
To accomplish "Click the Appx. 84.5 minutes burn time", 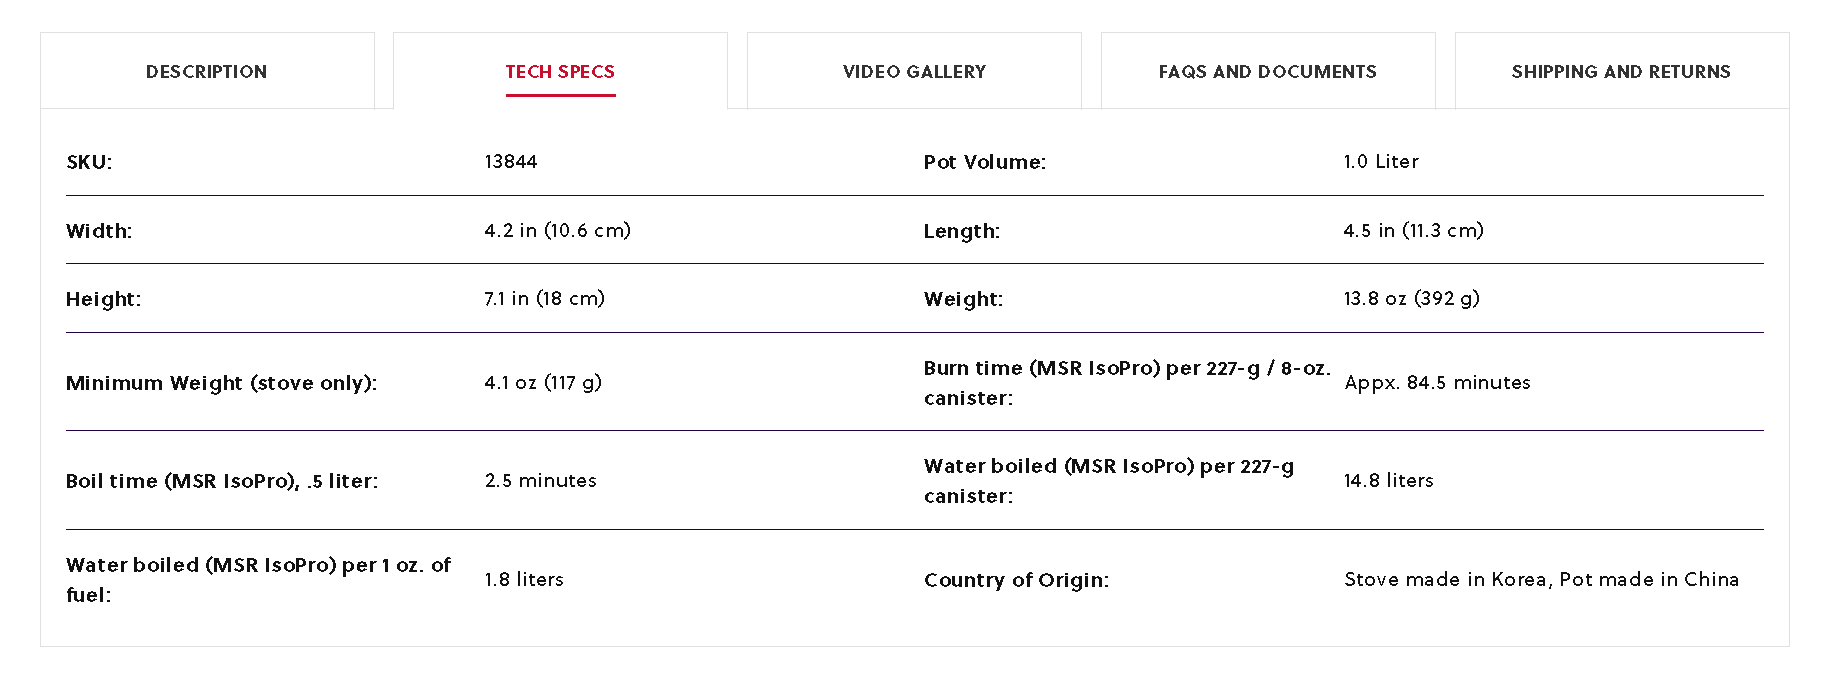I will [1437, 383].
